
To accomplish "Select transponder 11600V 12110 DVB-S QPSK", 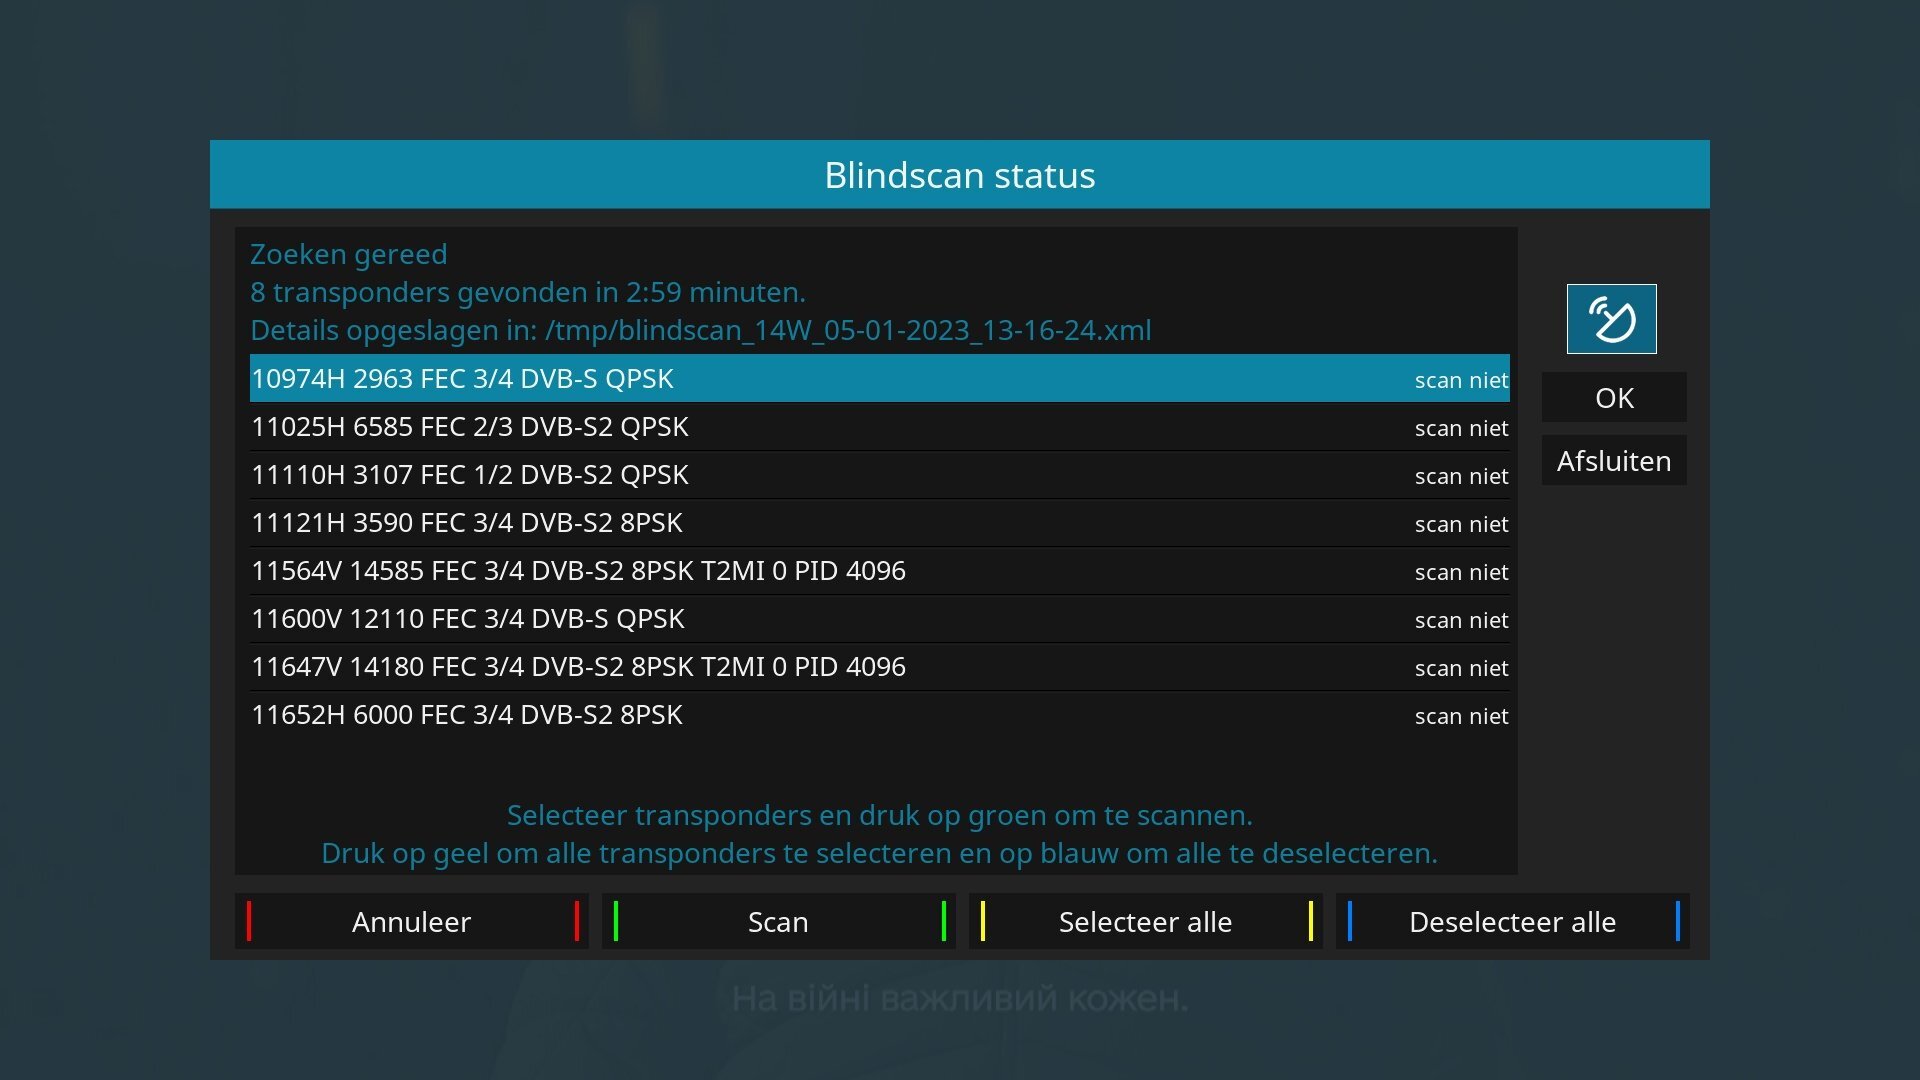I will click(x=468, y=619).
